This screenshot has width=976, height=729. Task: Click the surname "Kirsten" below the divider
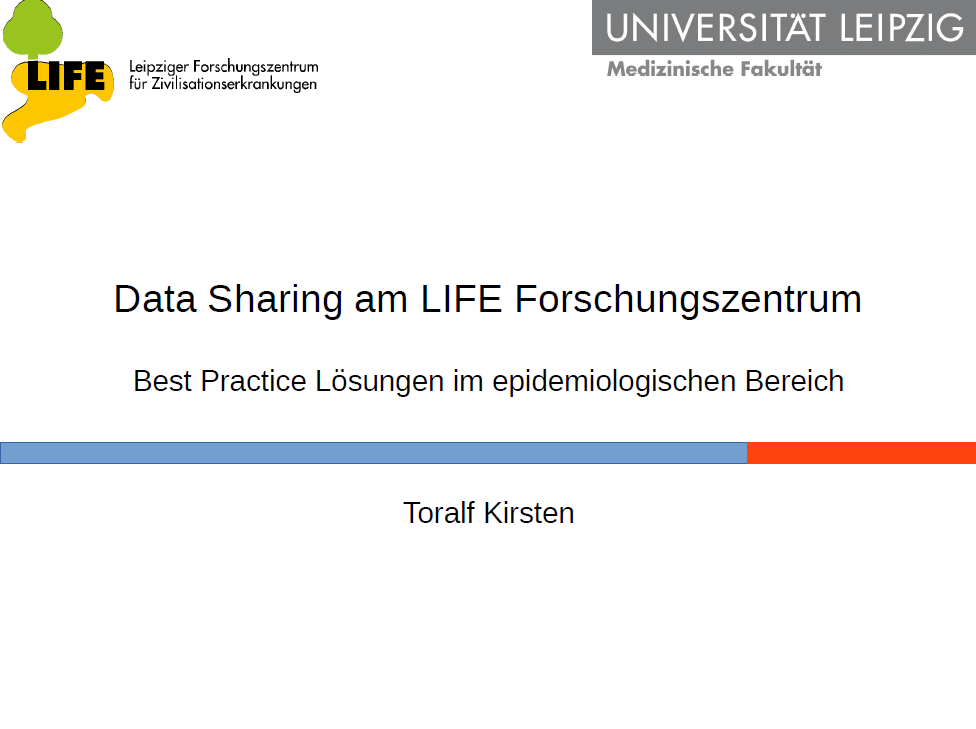pyautogui.click(x=529, y=513)
